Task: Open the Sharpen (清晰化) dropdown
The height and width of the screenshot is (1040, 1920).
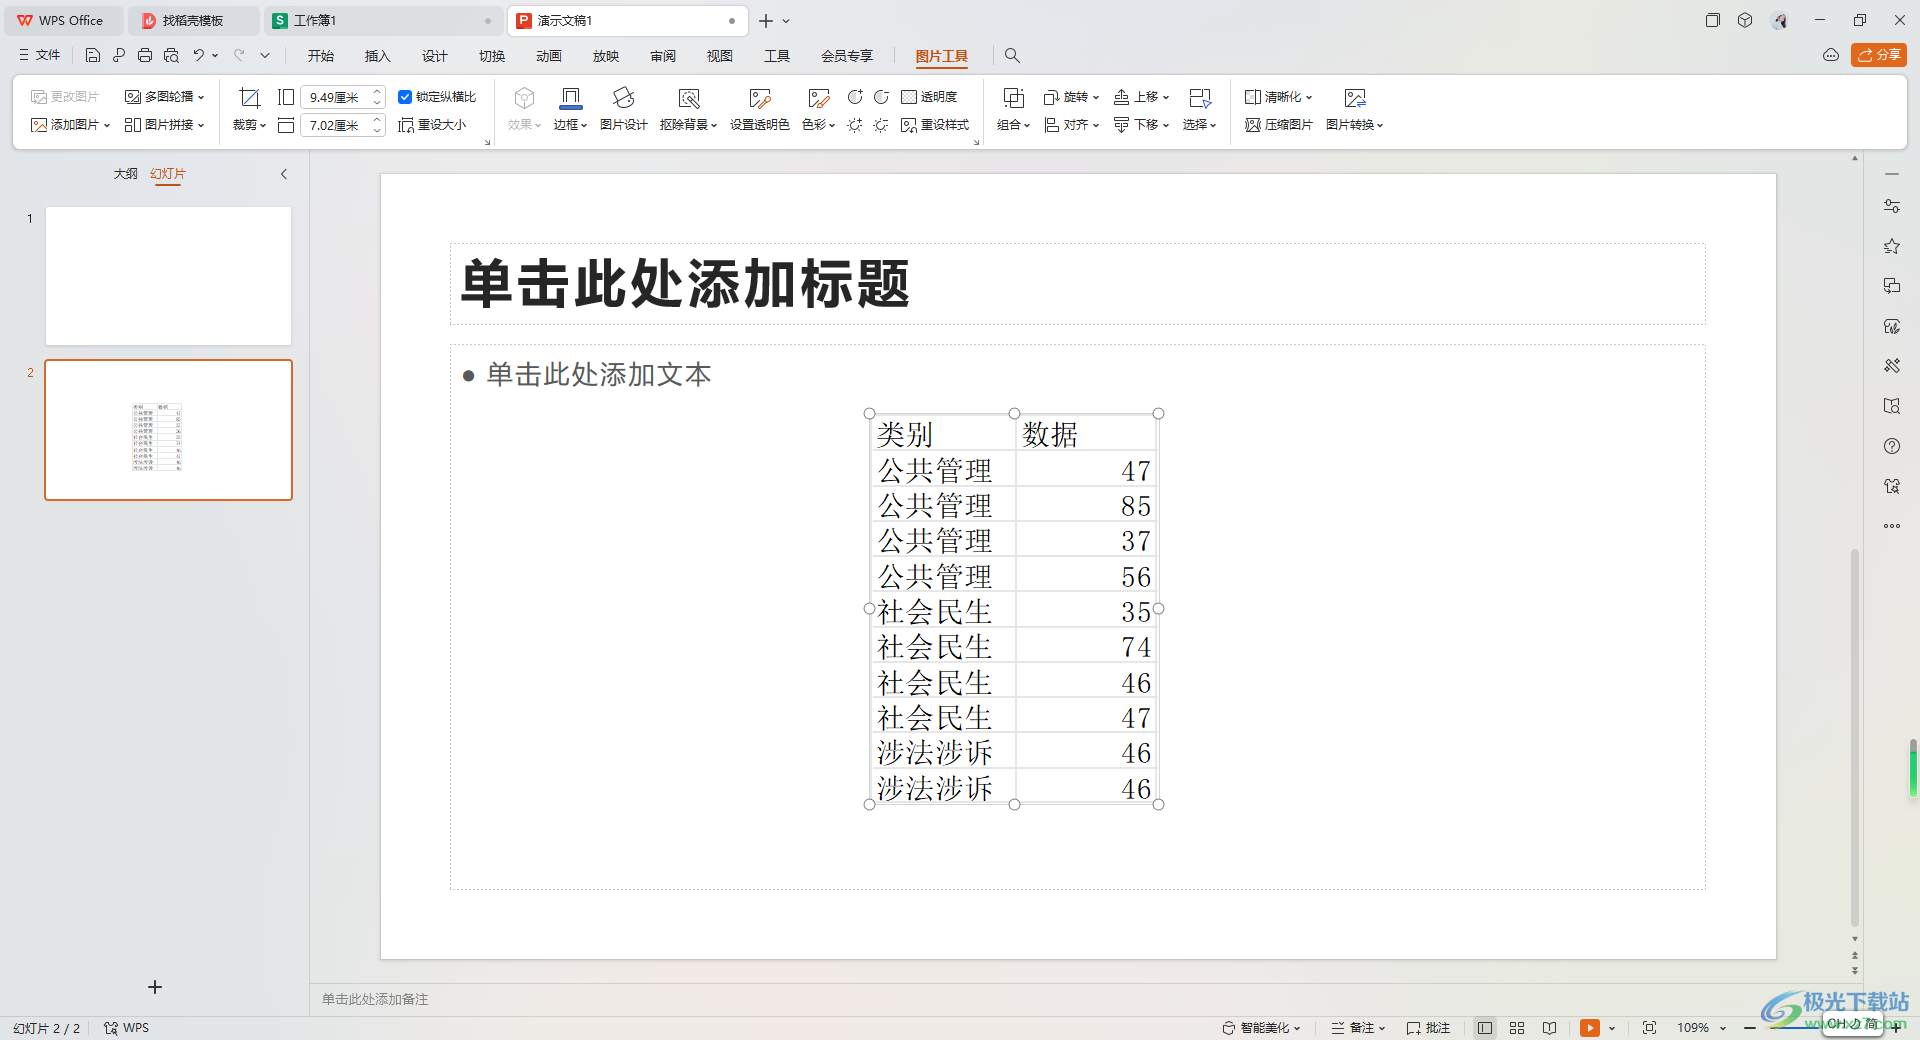Action: click(1278, 97)
